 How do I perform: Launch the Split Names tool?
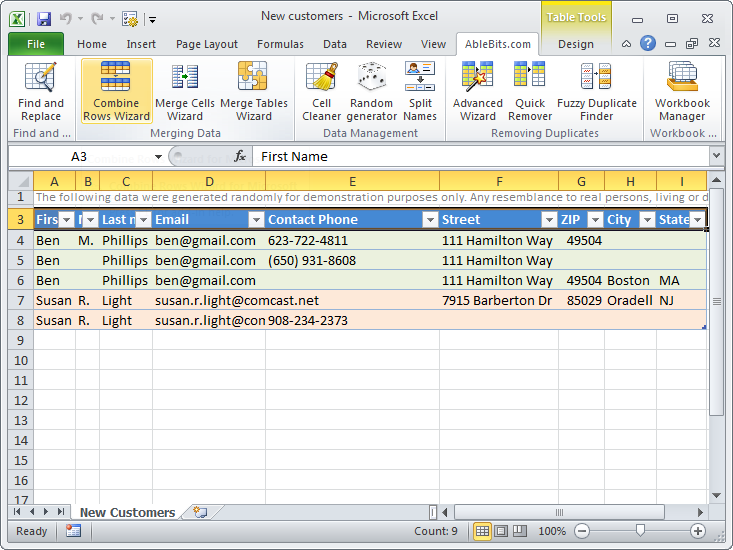pyautogui.click(x=420, y=92)
